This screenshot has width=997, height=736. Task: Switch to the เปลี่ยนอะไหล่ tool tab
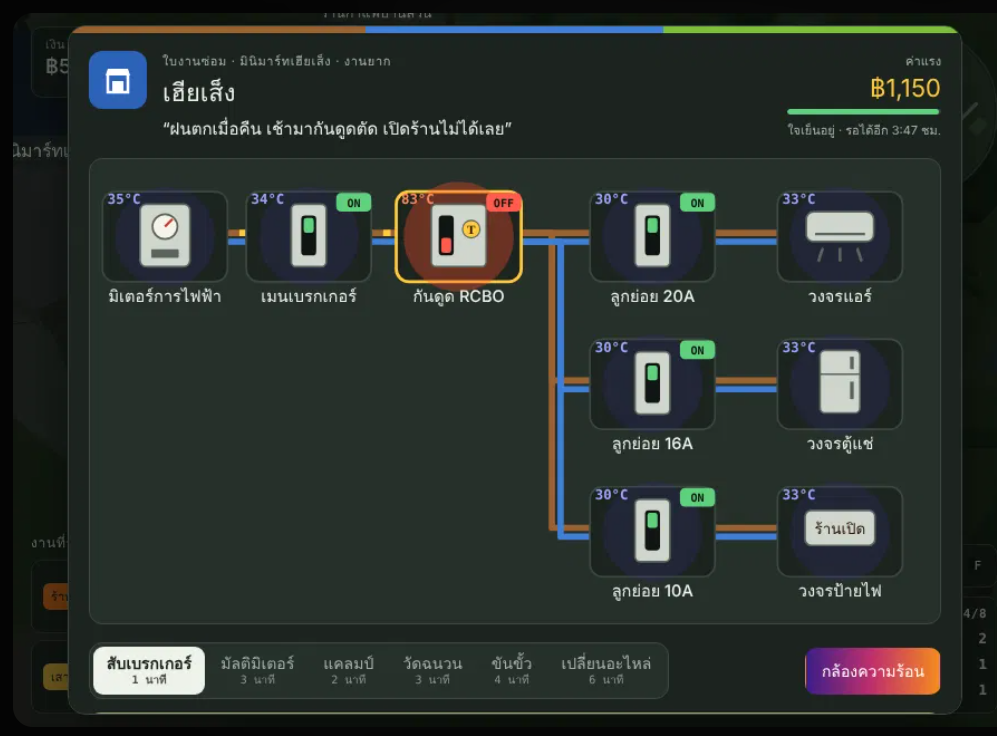(x=605, y=671)
